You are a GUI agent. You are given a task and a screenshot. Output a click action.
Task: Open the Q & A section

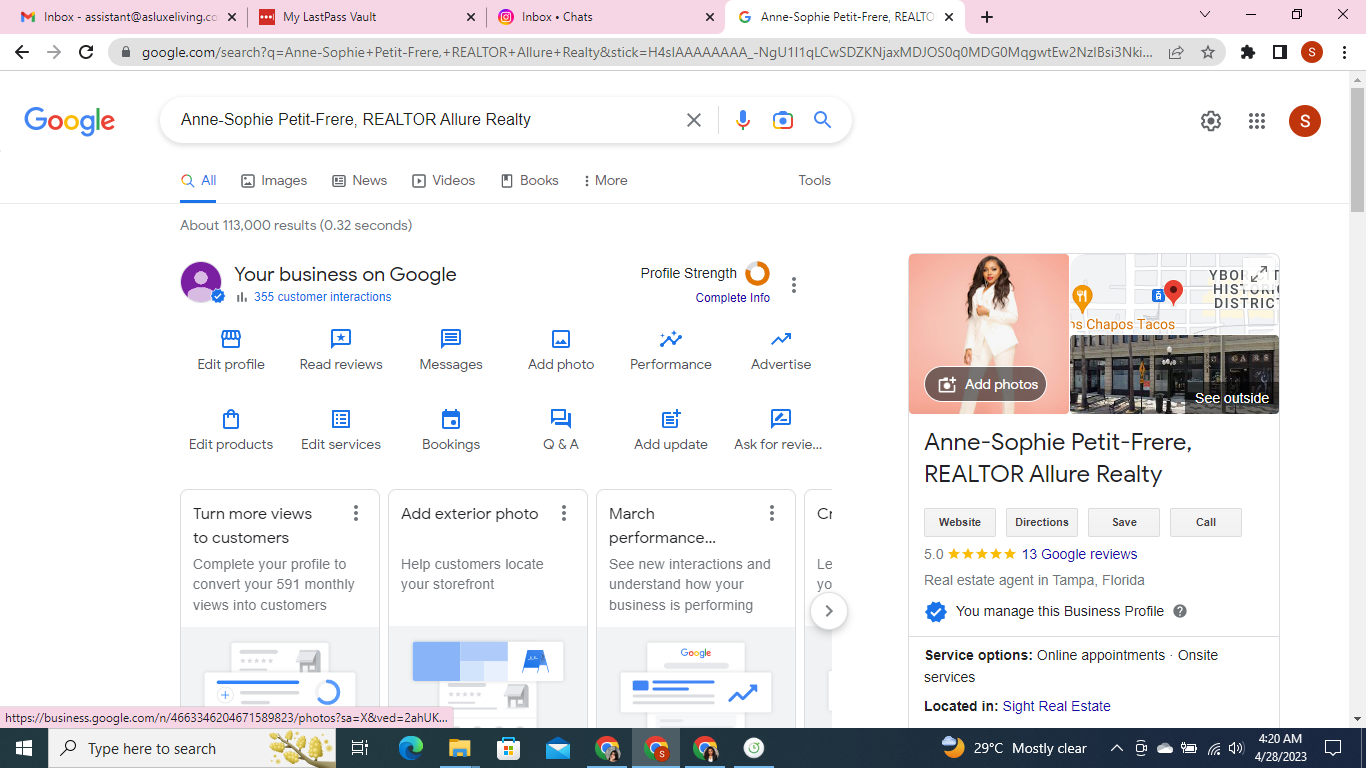tap(561, 431)
